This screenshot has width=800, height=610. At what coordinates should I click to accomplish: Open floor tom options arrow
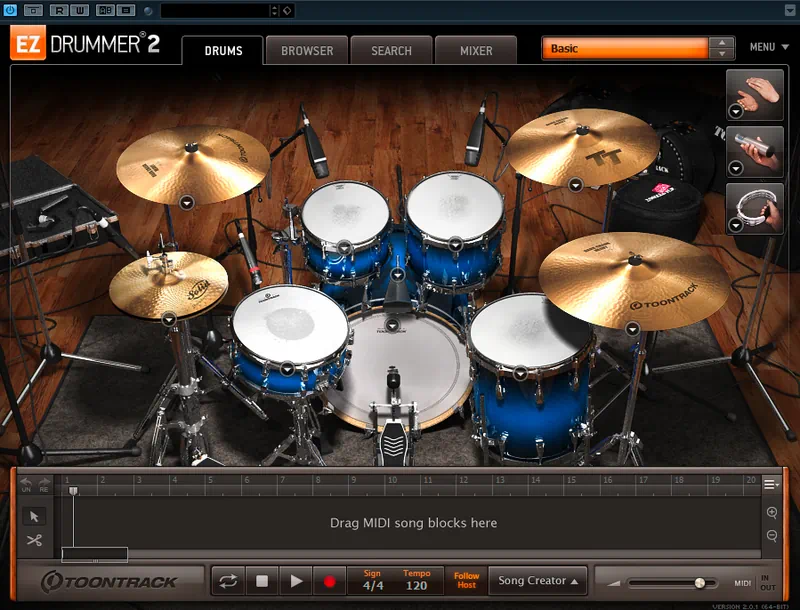[x=520, y=373]
